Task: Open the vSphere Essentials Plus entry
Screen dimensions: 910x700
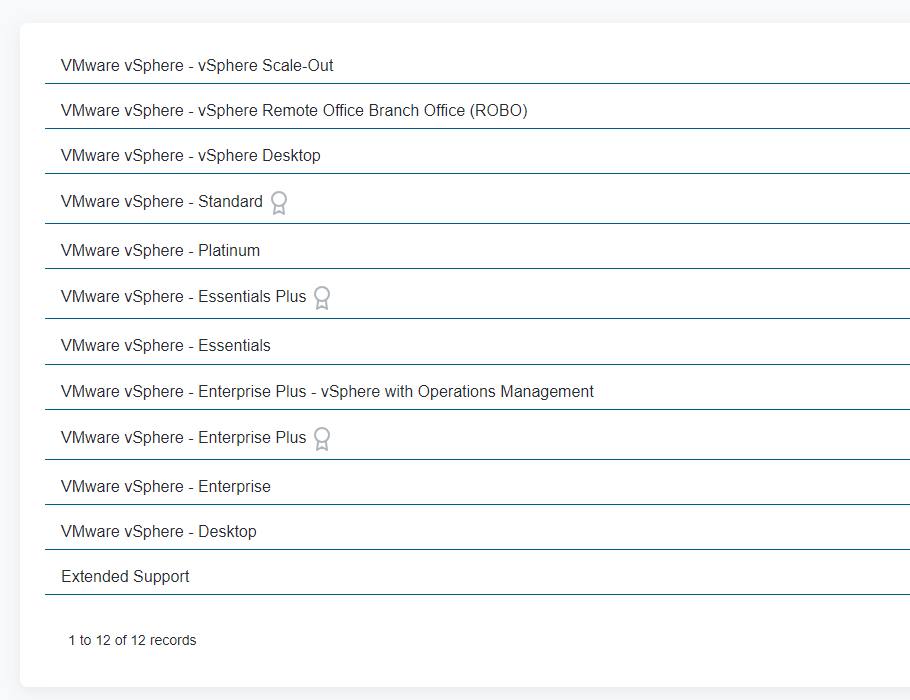Action: point(185,296)
